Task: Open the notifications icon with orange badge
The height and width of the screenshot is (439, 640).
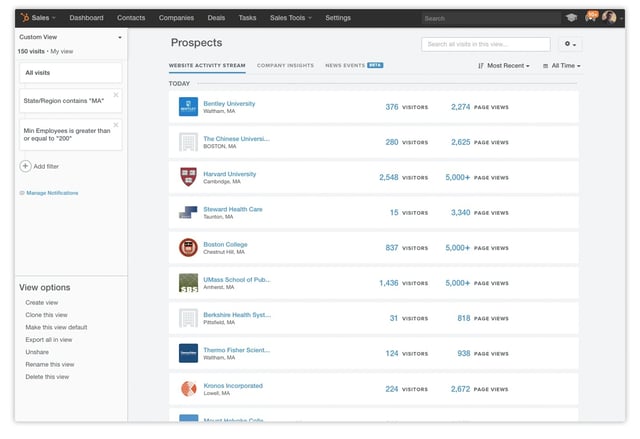Action: click(591, 17)
